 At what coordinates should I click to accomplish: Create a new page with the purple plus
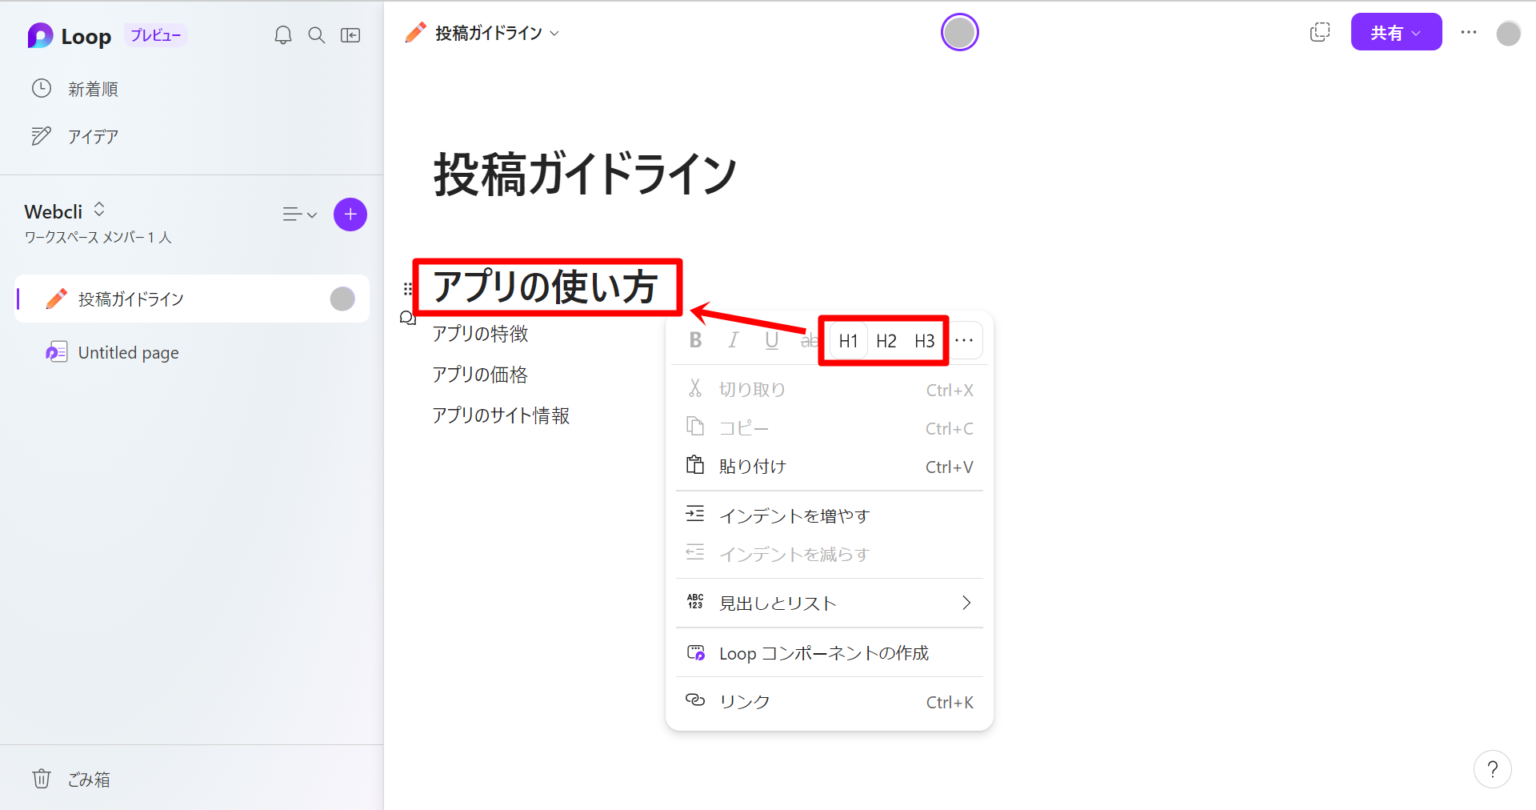tap(350, 214)
